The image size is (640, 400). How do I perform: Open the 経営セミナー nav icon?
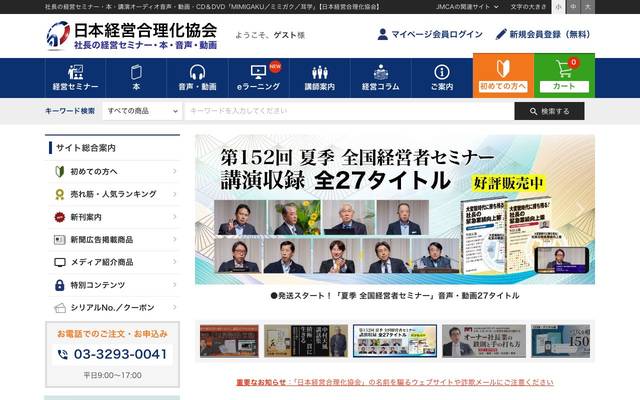[76, 72]
